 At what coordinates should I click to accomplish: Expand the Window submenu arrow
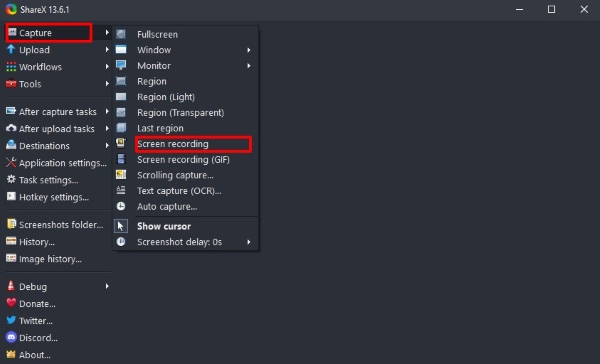[x=249, y=50]
